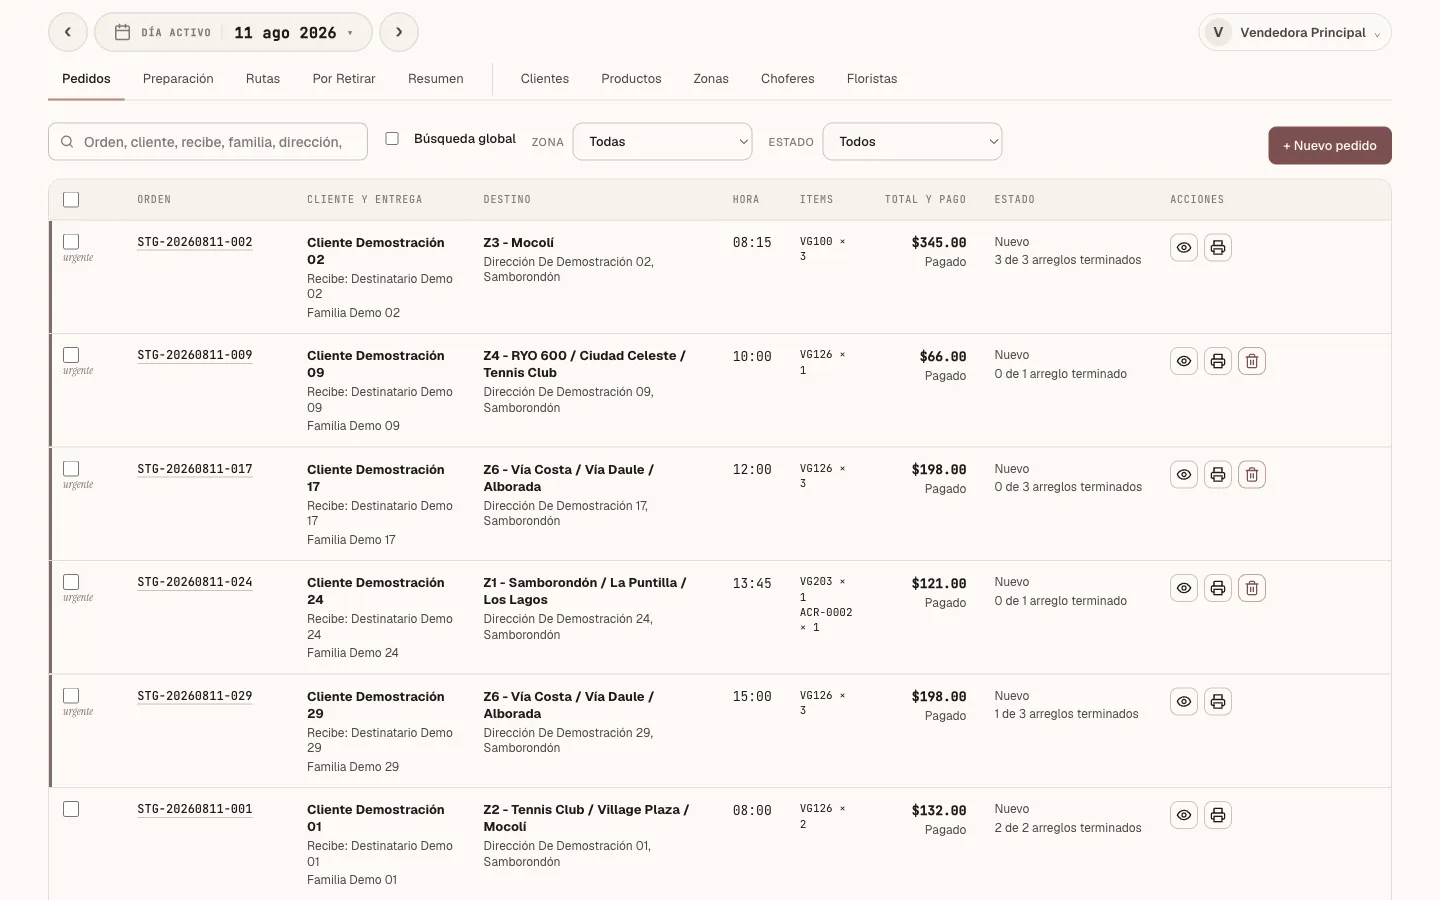Open order link STG-20260811-001
This screenshot has width=1440, height=900.
[x=195, y=809]
